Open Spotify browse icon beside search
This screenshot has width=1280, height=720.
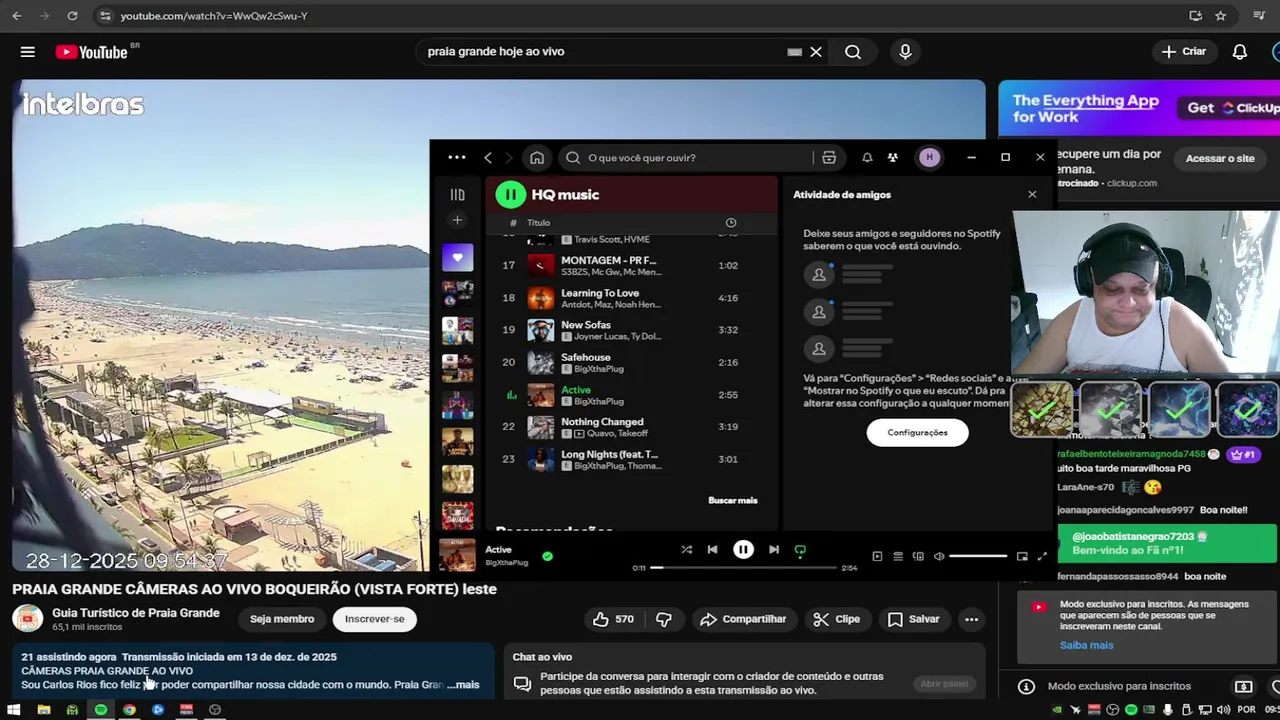point(829,157)
